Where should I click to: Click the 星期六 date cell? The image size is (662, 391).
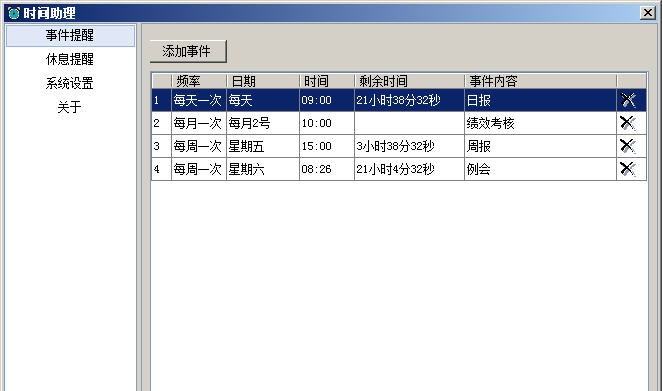coord(263,169)
